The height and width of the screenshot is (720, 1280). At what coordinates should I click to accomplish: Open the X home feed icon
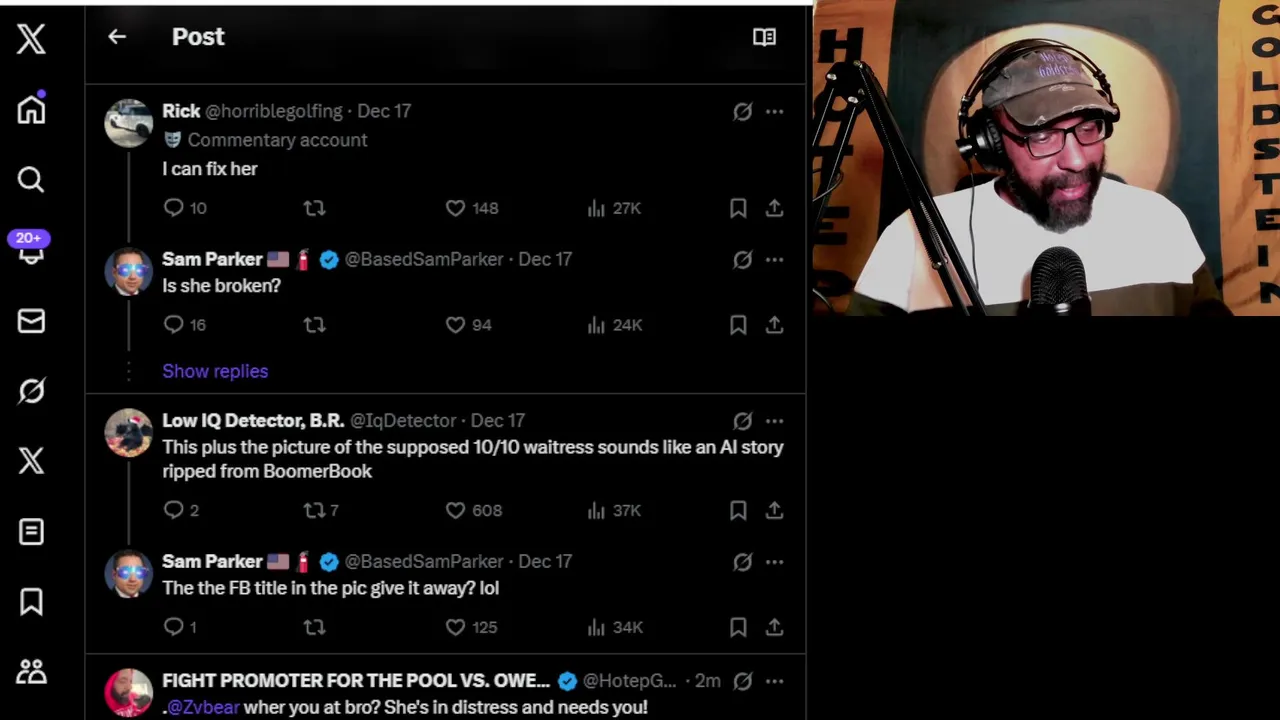point(31,109)
